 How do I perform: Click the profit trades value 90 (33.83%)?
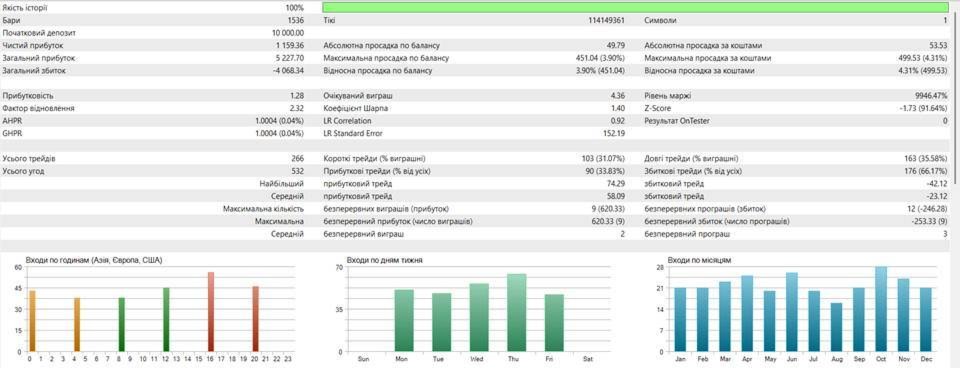[x=605, y=171]
